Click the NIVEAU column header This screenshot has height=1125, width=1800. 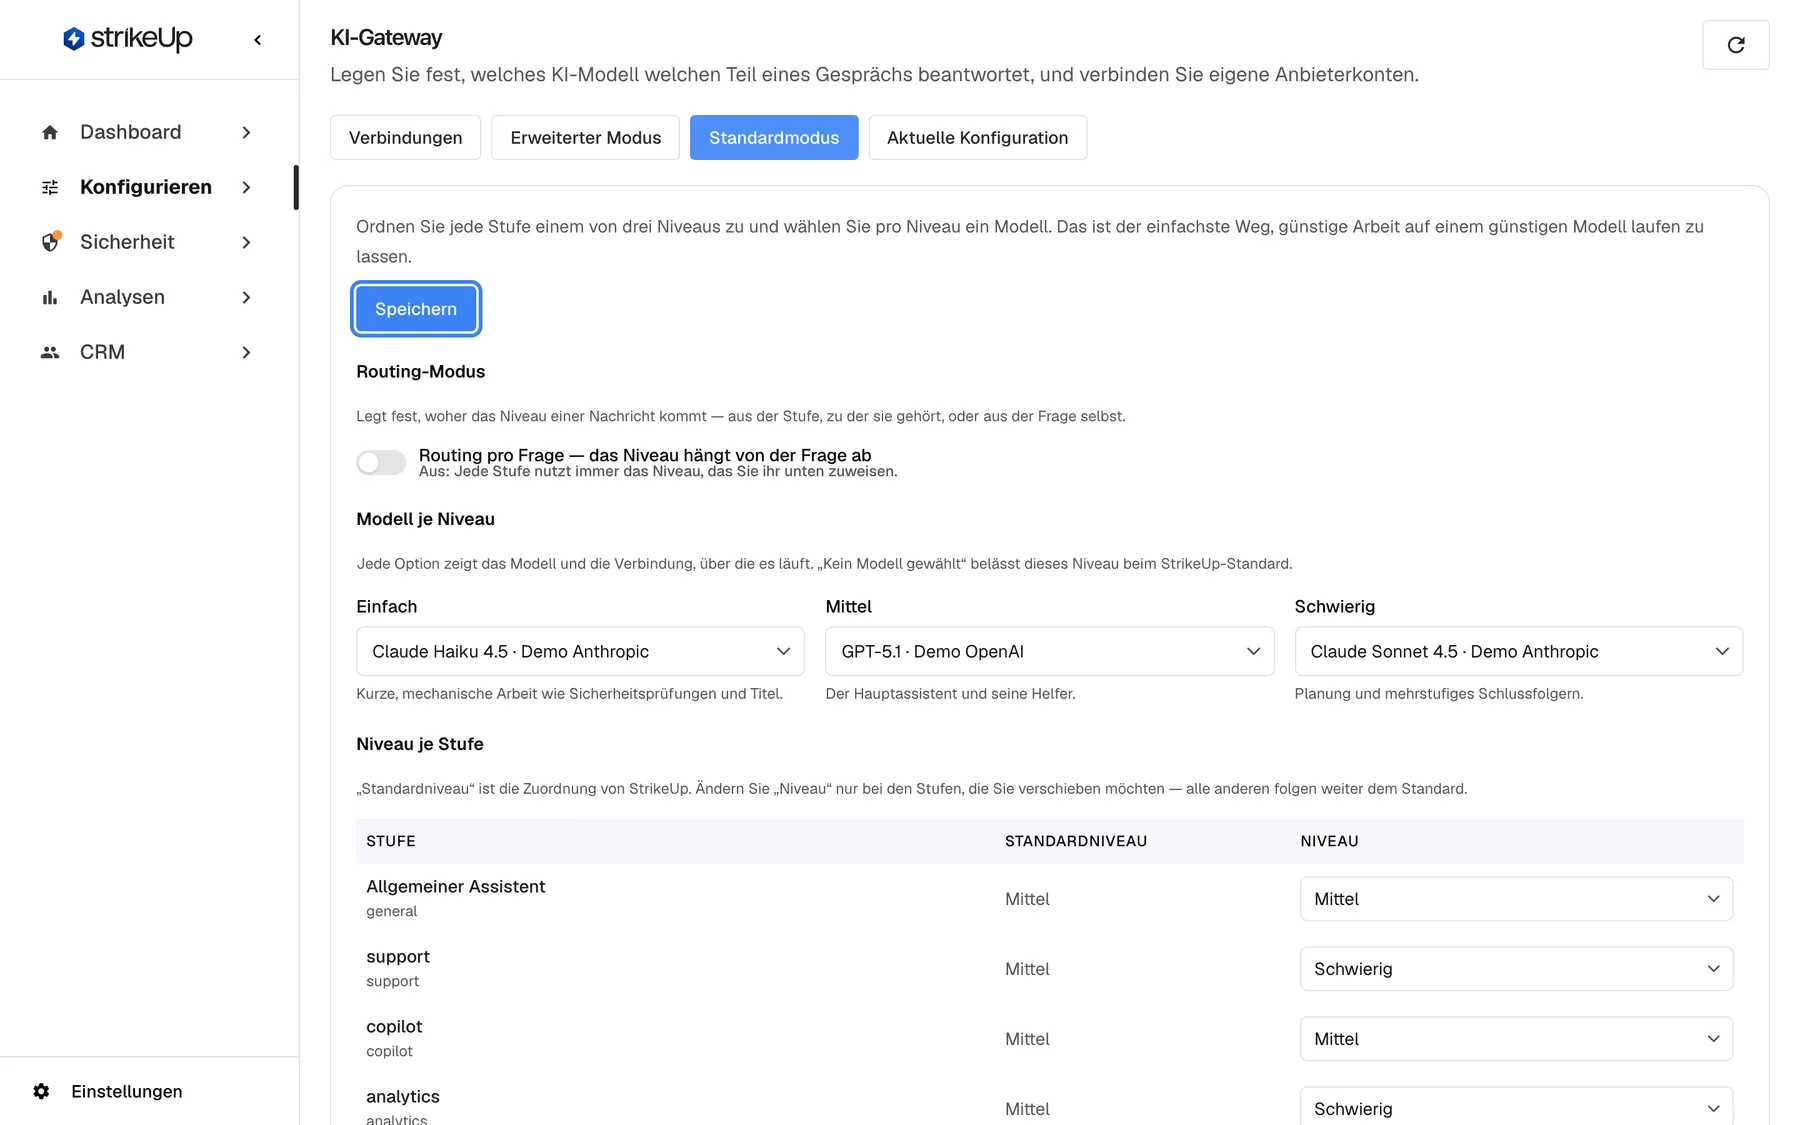1329,841
